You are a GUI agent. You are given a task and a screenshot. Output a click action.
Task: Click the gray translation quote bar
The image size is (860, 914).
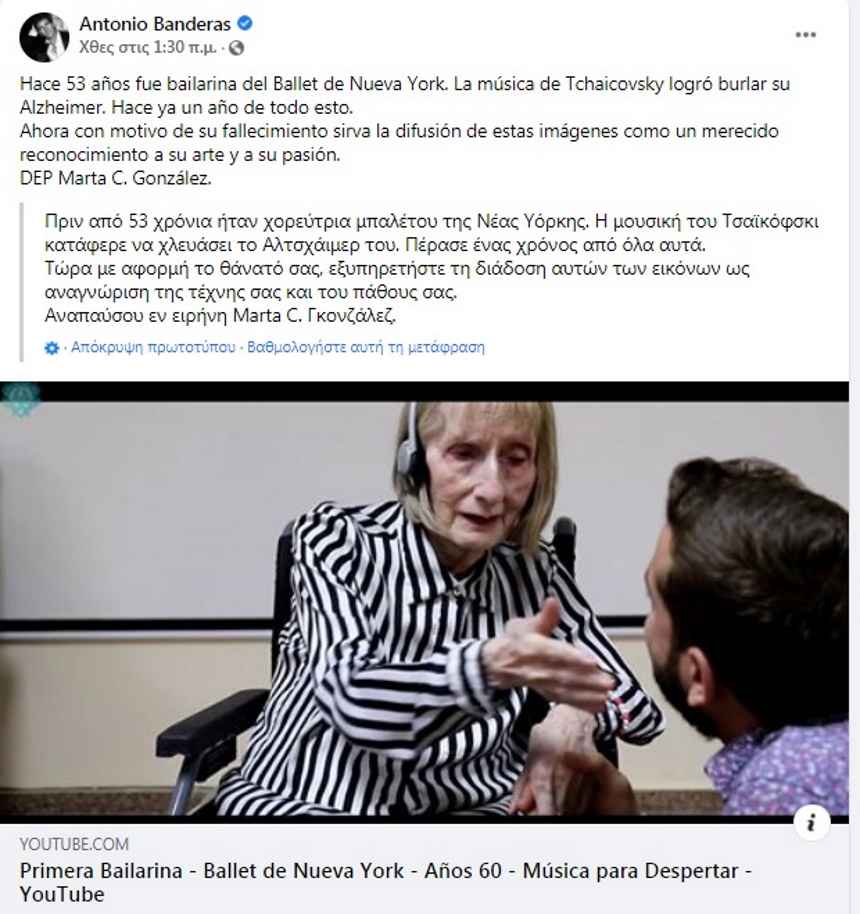point(22,282)
